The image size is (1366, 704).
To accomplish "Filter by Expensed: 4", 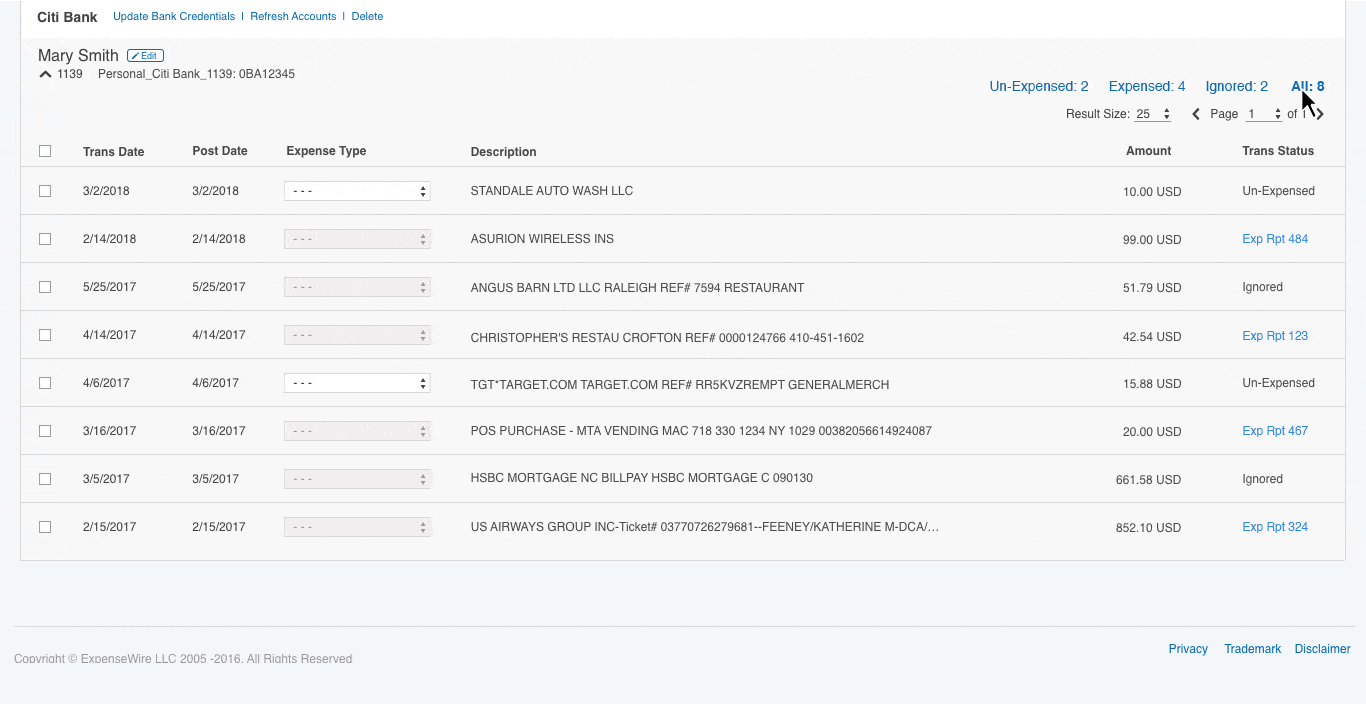I will [x=1147, y=86].
